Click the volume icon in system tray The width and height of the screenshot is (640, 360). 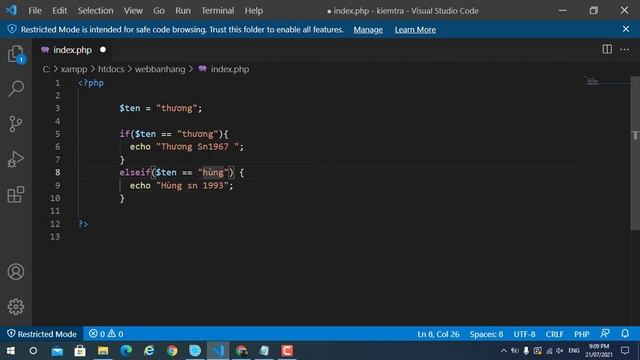(x=560, y=351)
